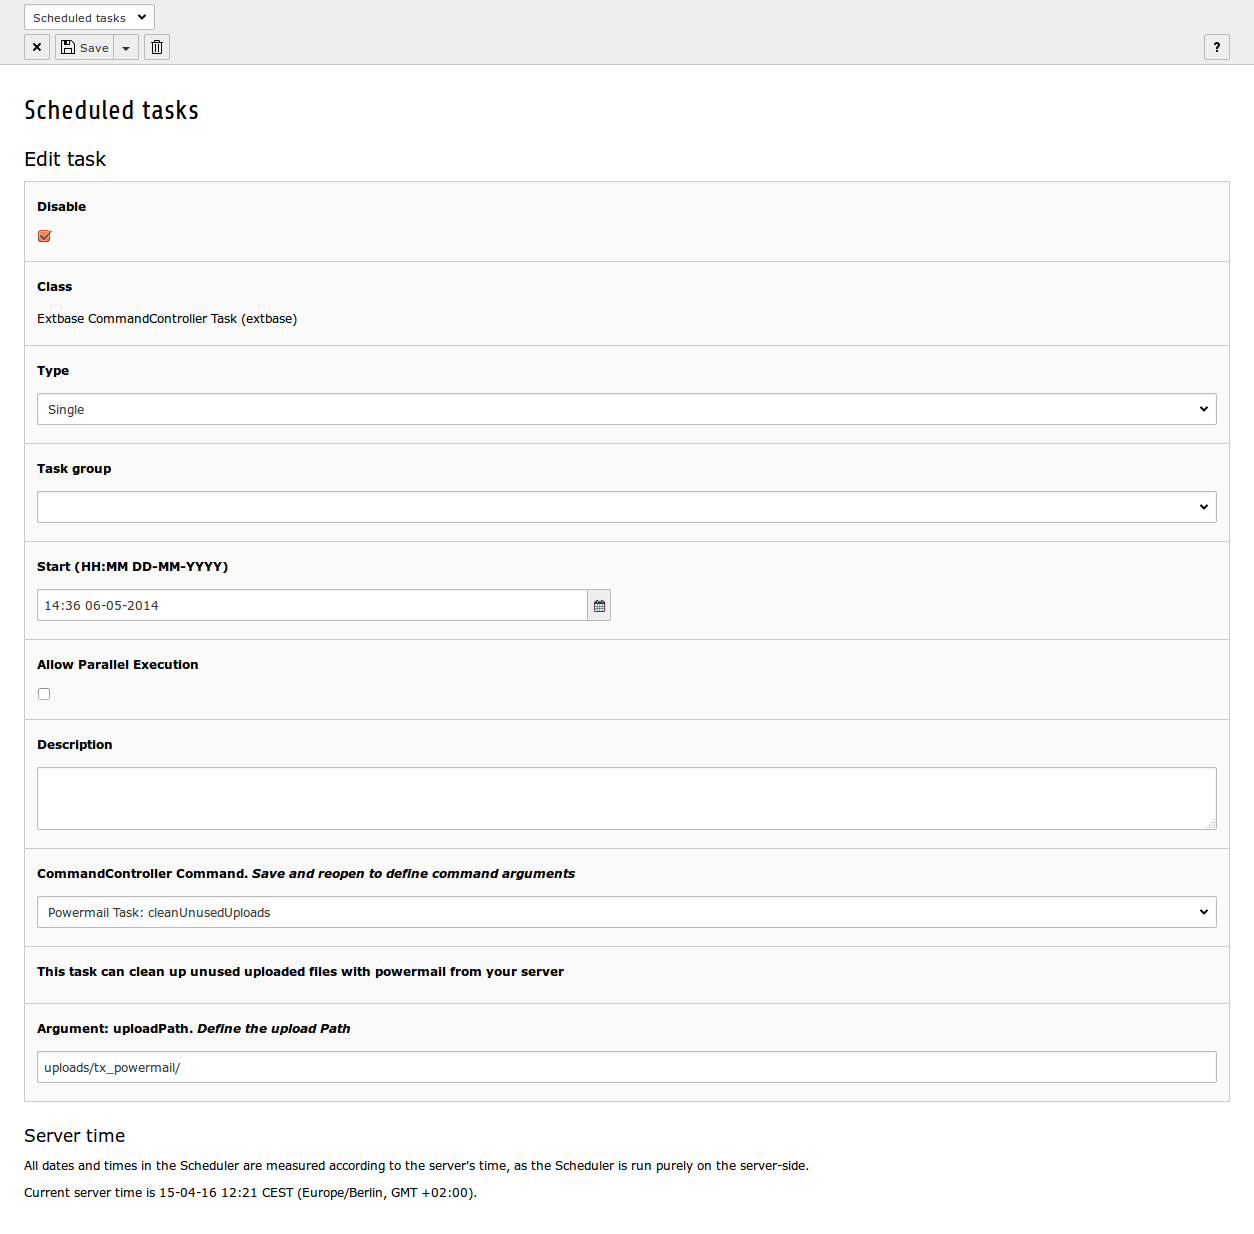Open the help question mark button
1254x1234 pixels.
(1217, 47)
